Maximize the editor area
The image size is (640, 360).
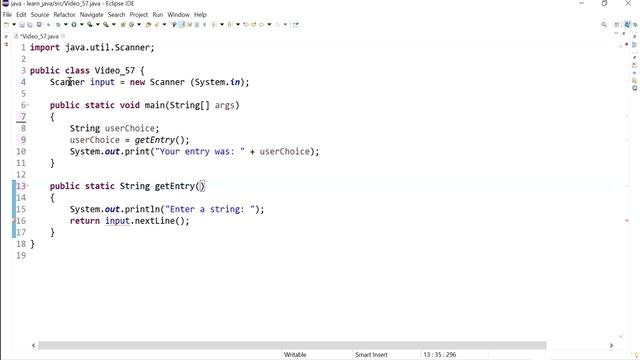tap(624, 33)
